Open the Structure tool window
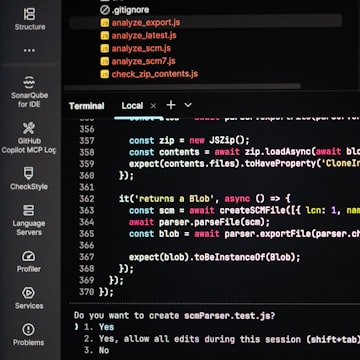This screenshot has width=360, height=360. click(29, 19)
